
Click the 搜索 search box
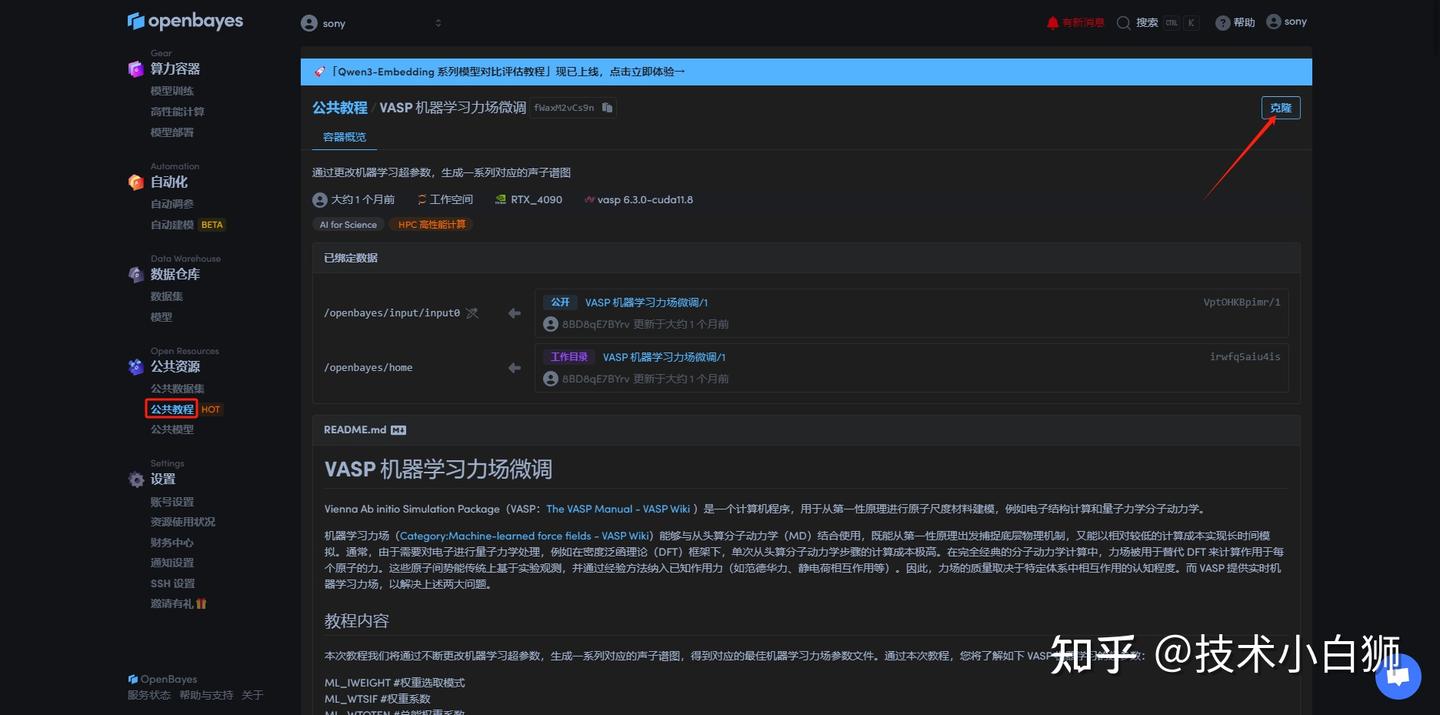(x=1157, y=22)
